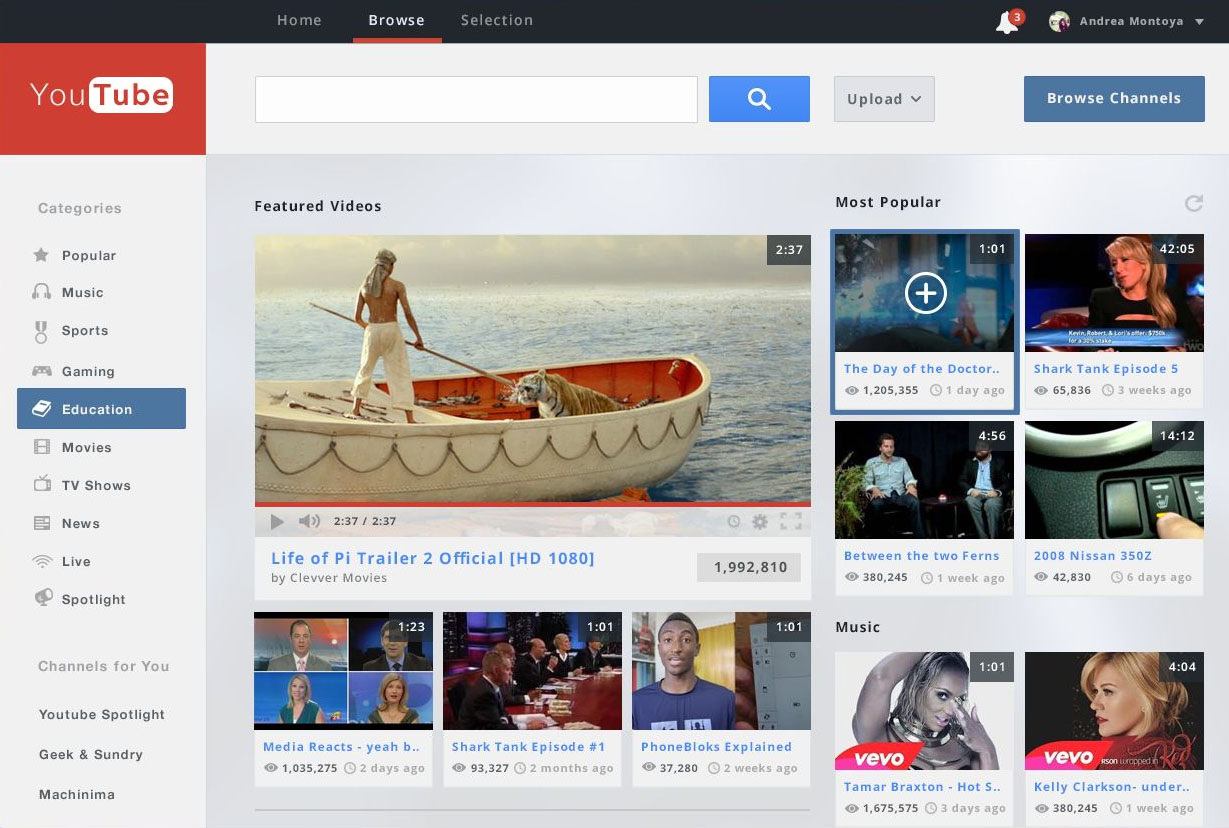Open the notifications bell icon
This screenshot has width=1229, height=828.
pyautogui.click(x=1007, y=22)
